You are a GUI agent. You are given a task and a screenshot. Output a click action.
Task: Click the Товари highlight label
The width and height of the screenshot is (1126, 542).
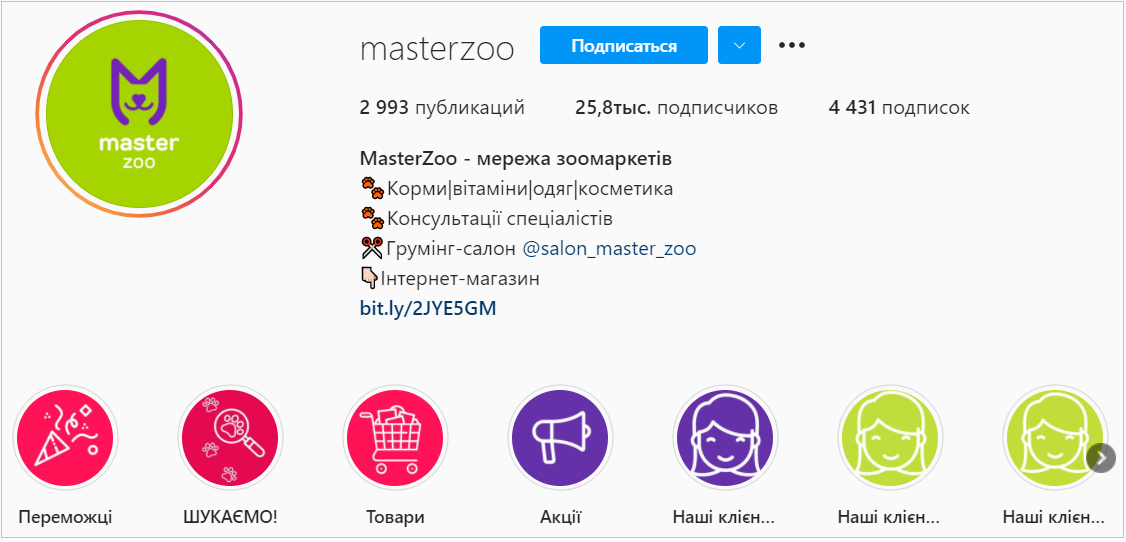tap(396, 517)
